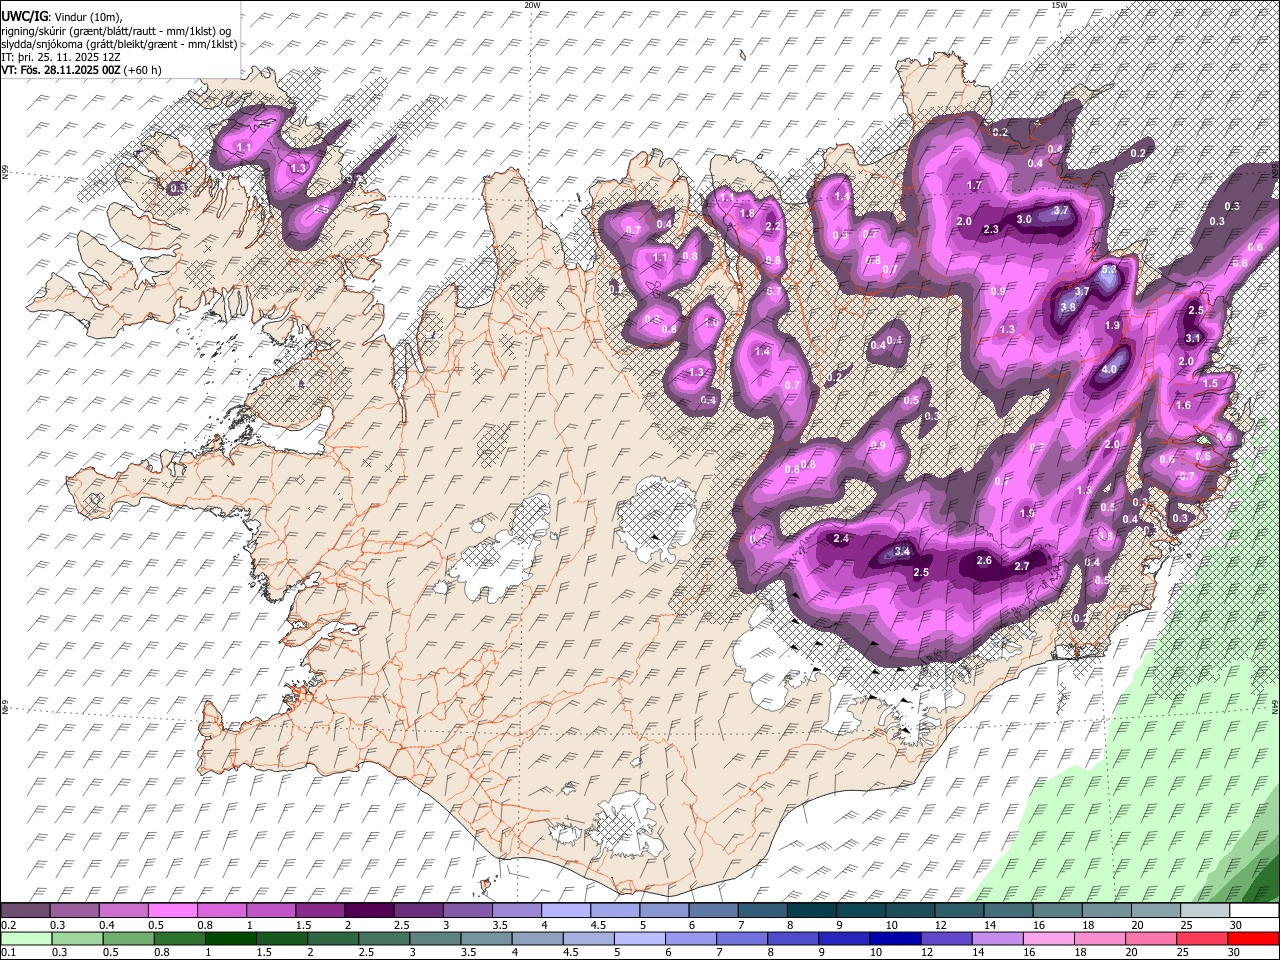The height and width of the screenshot is (960, 1280).
Task: Click the 2.7 value label on the map
Action: click(x=1022, y=566)
